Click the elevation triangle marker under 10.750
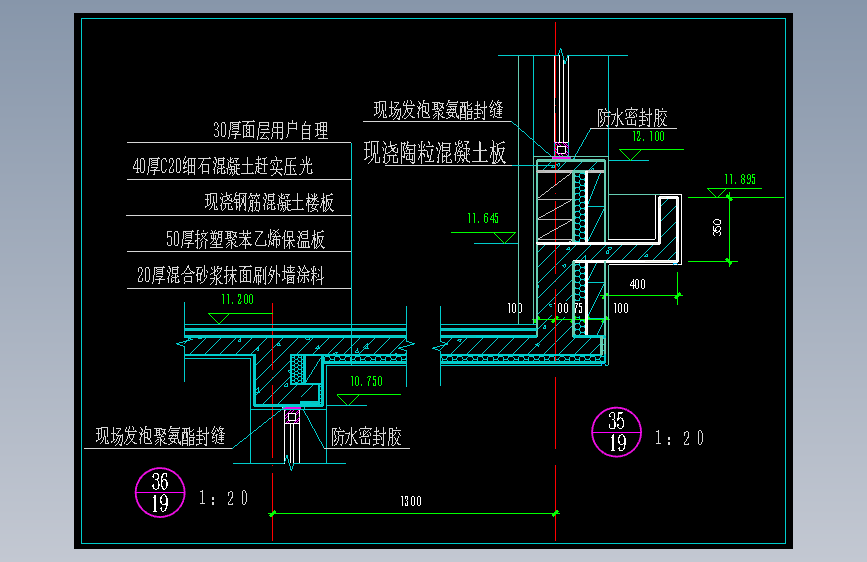Image resolution: width=867 pixels, height=562 pixels. [348, 399]
